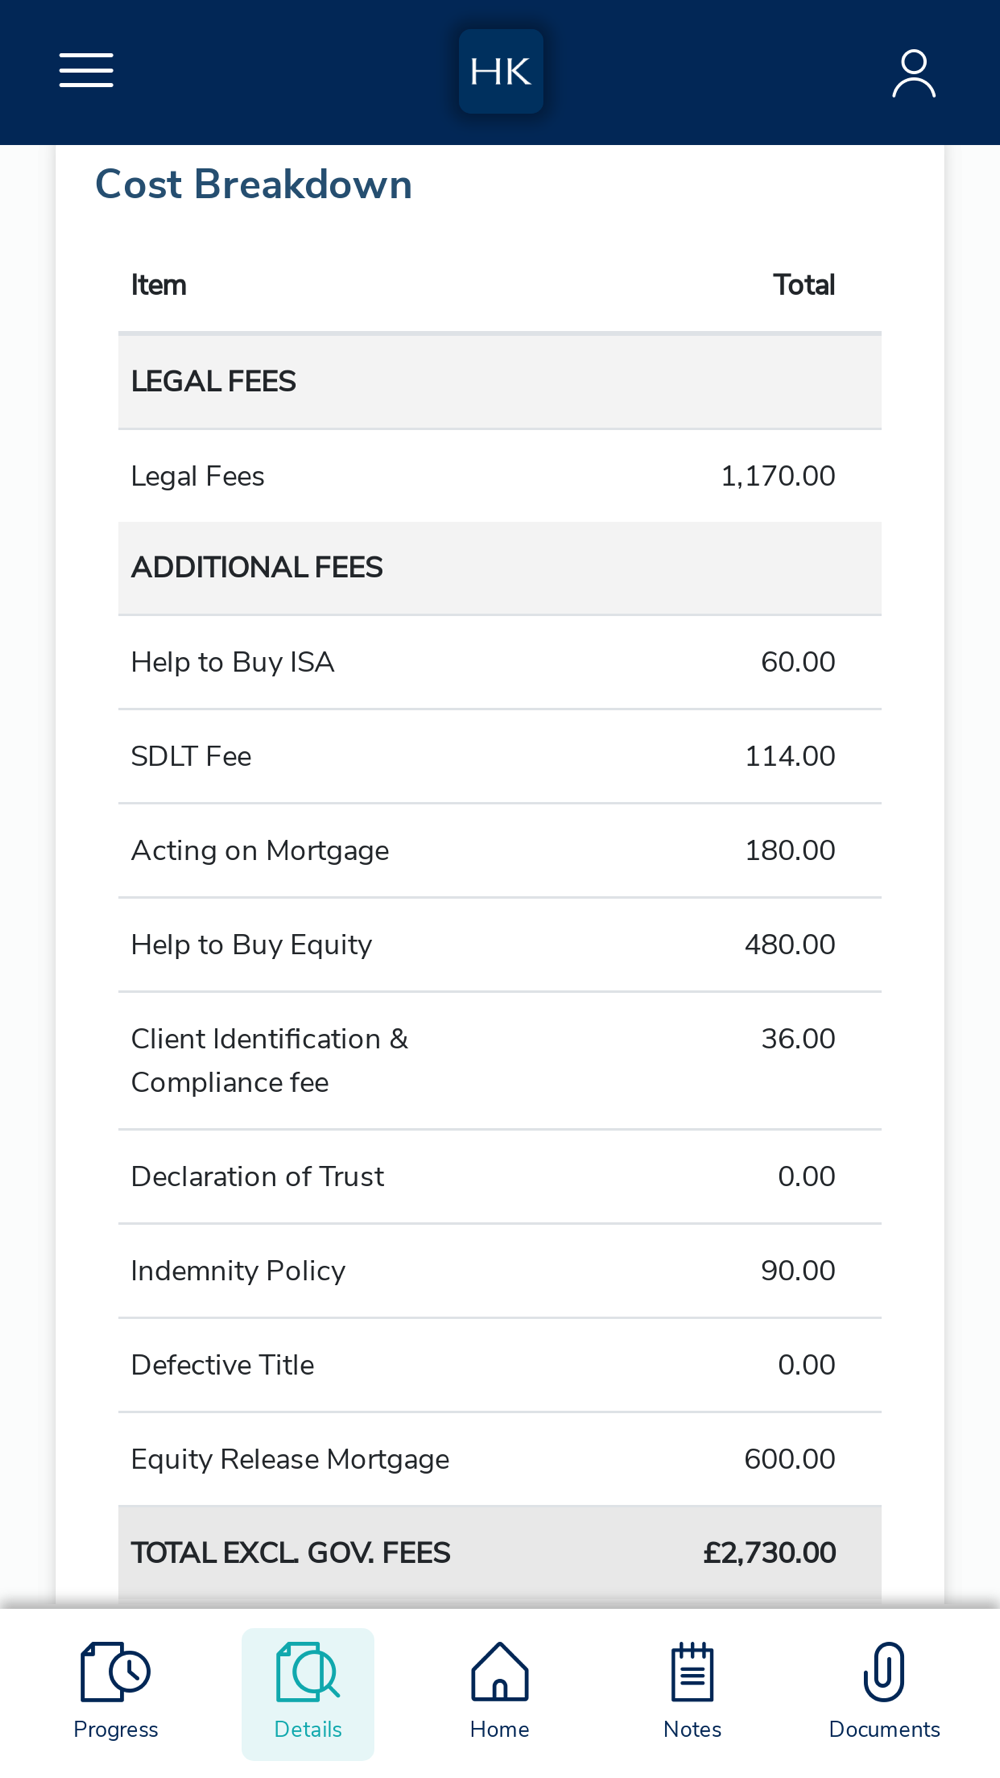Open the Progress folder-clock icon

tap(115, 1672)
